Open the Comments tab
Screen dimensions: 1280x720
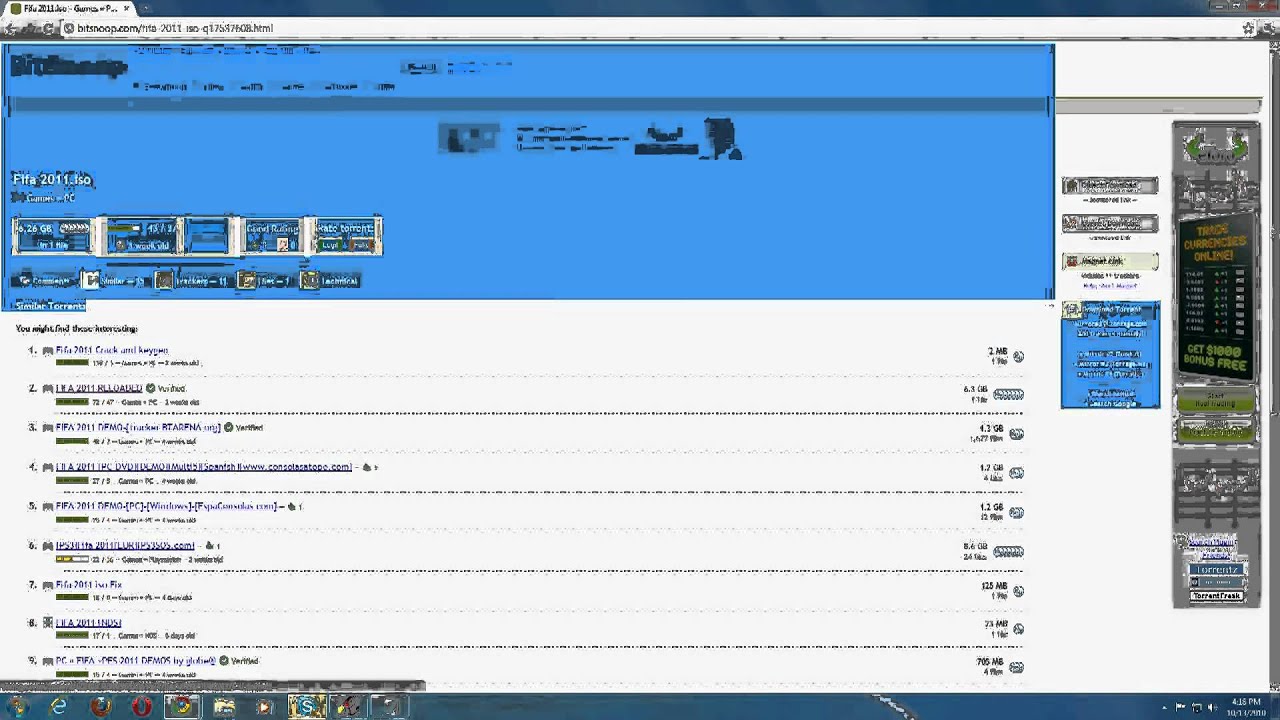coord(44,281)
